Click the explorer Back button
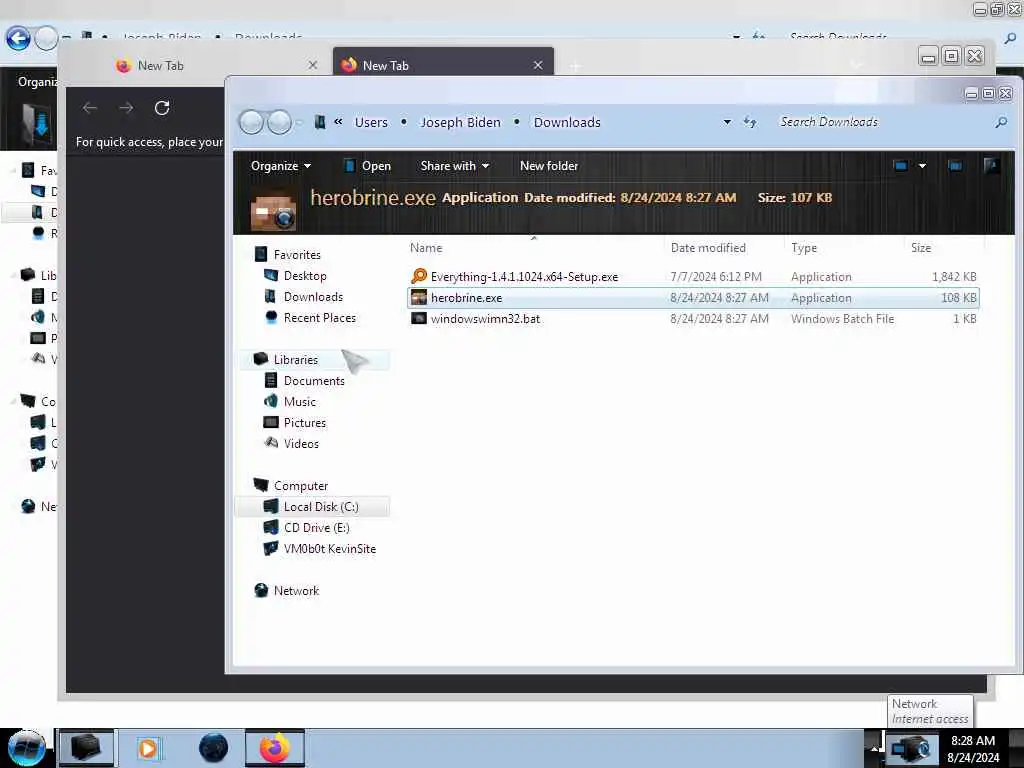This screenshot has width=1024, height=768. (251, 122)
